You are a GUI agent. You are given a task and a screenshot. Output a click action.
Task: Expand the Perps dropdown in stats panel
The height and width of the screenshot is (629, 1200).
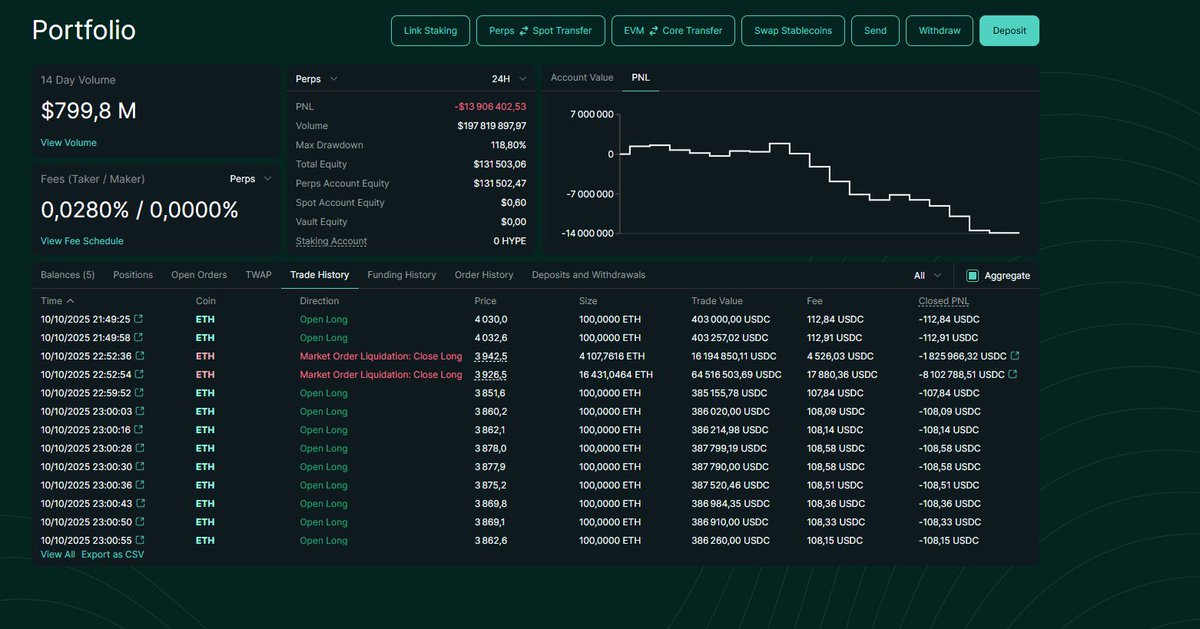[x=317, y=78]
